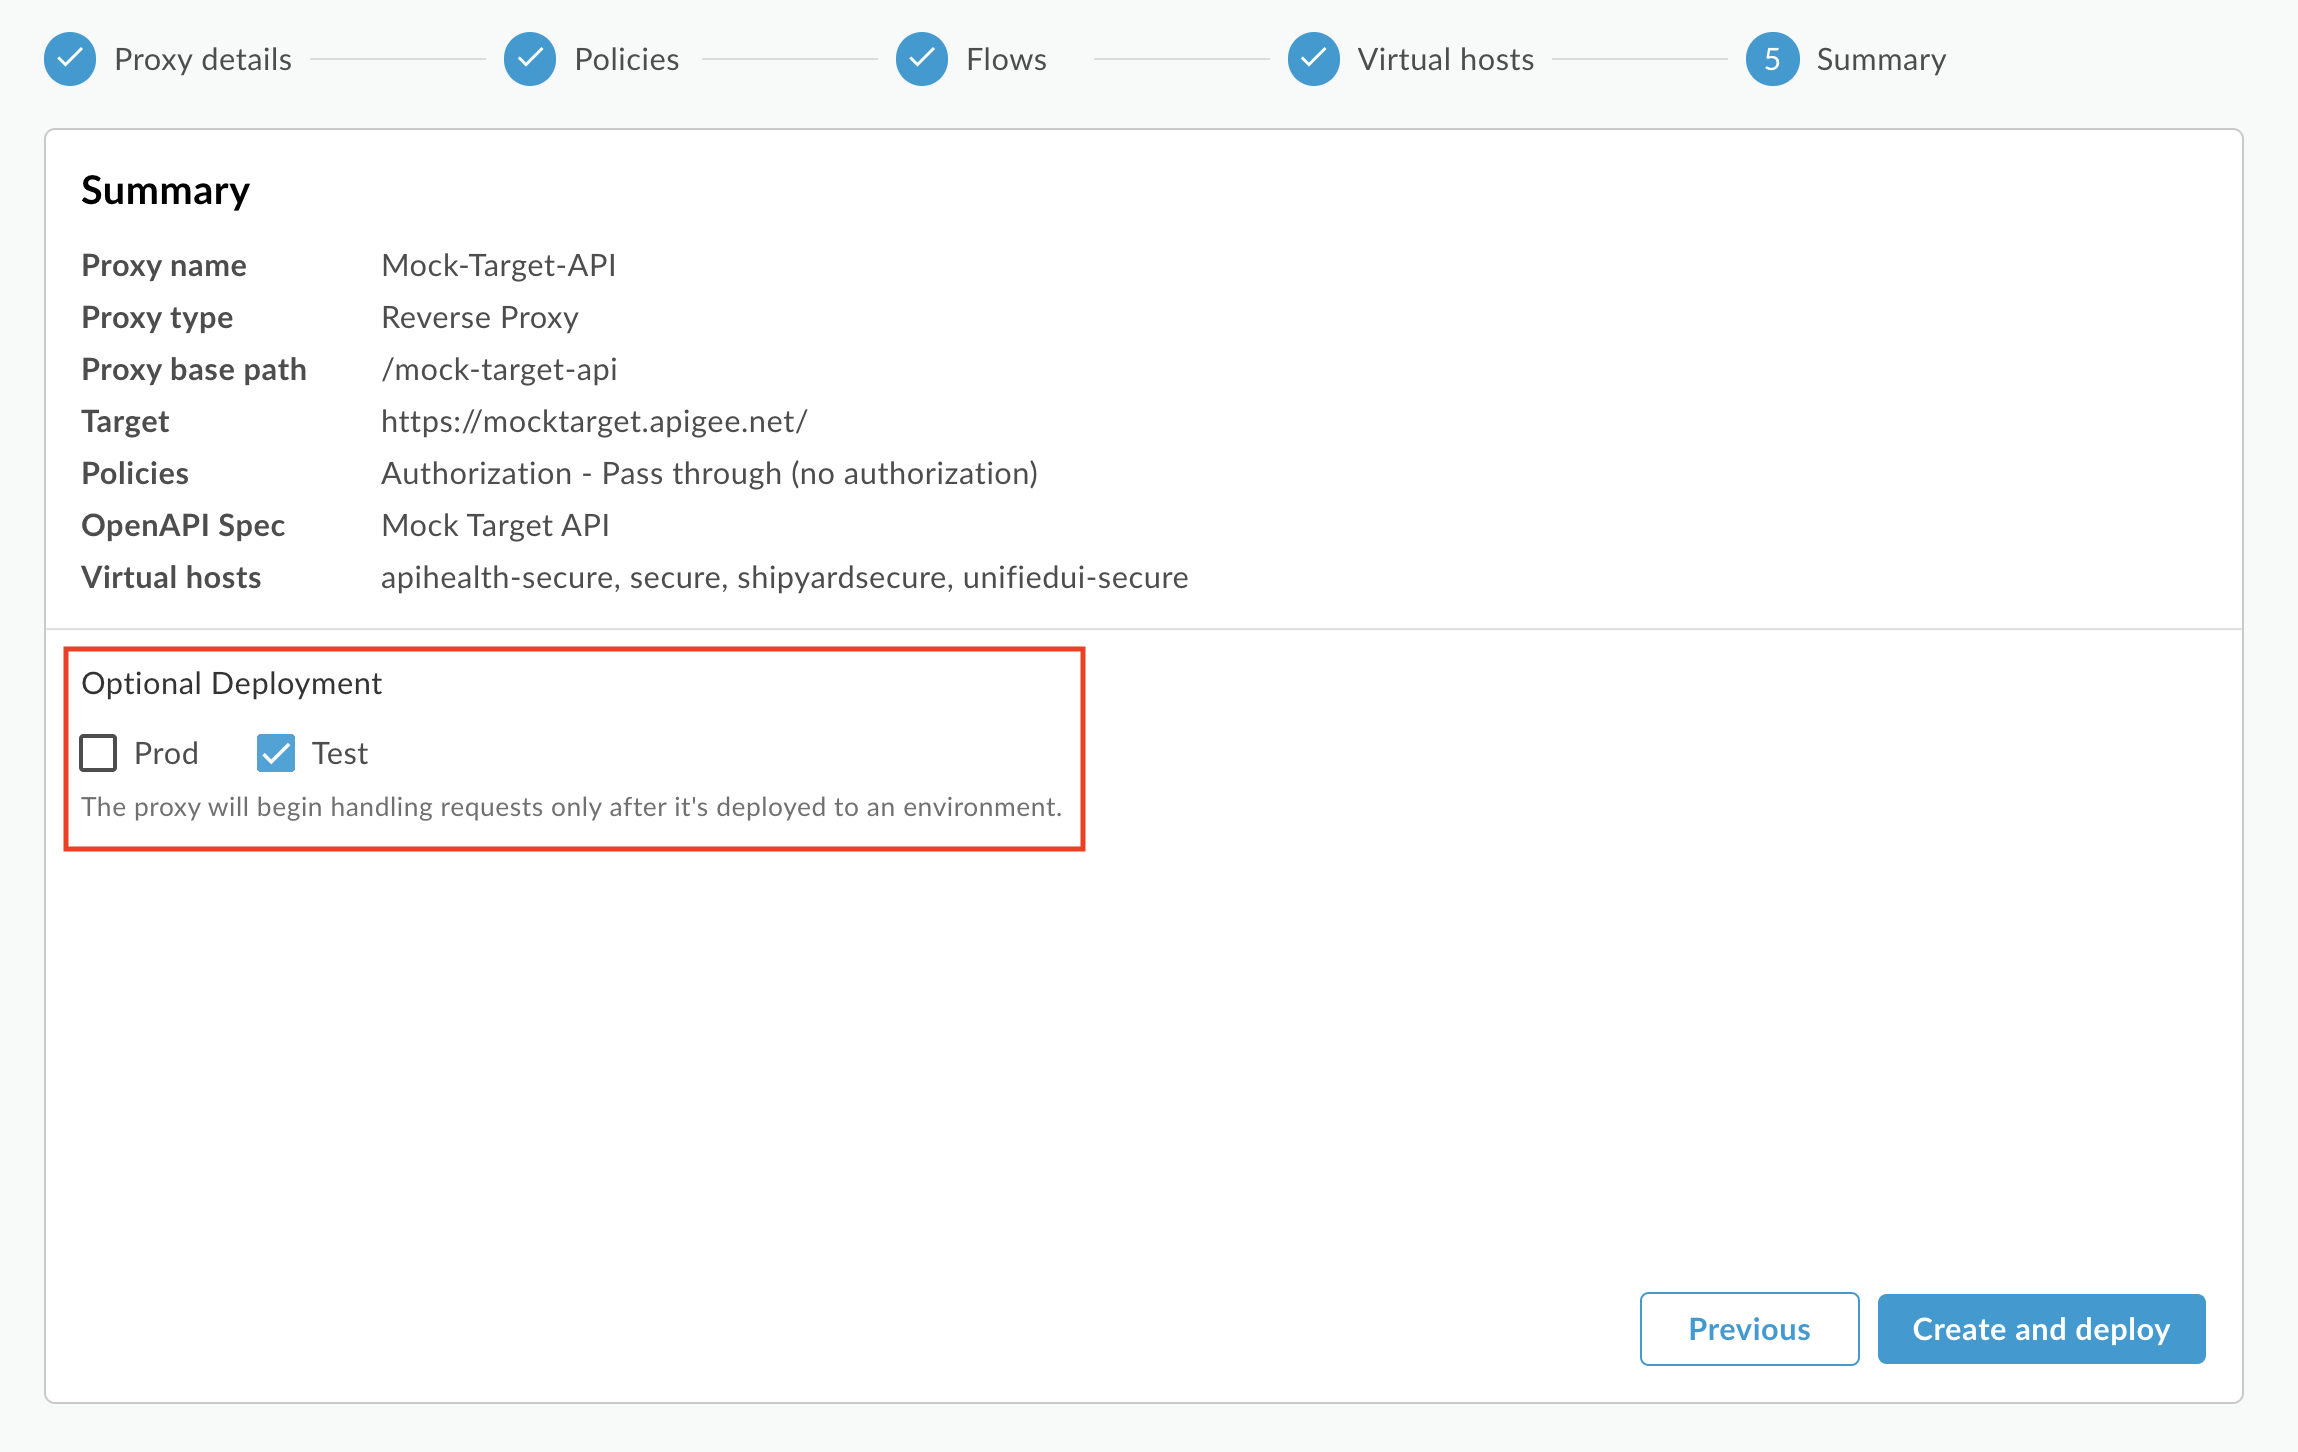This screenshot has width=2298, height=1452.
Task: Click the /mock-target-api base path value
Action: tap(499, 369)
